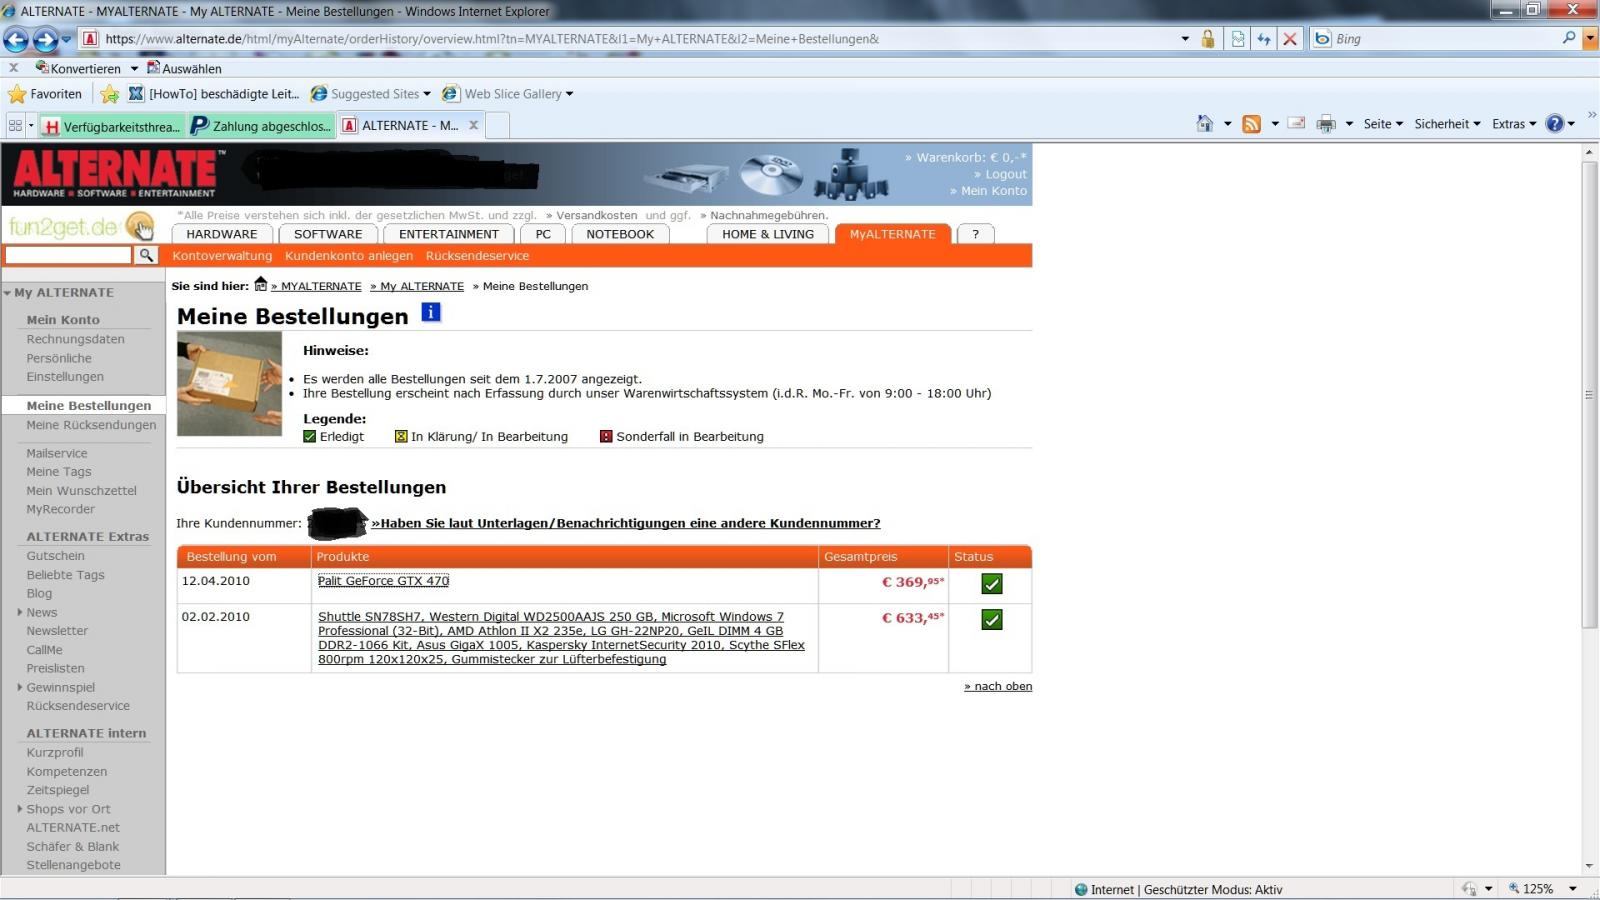This screenshot has width=1600, height=900.
Task: Click the browser Forward arrow button
Action: 46,40
